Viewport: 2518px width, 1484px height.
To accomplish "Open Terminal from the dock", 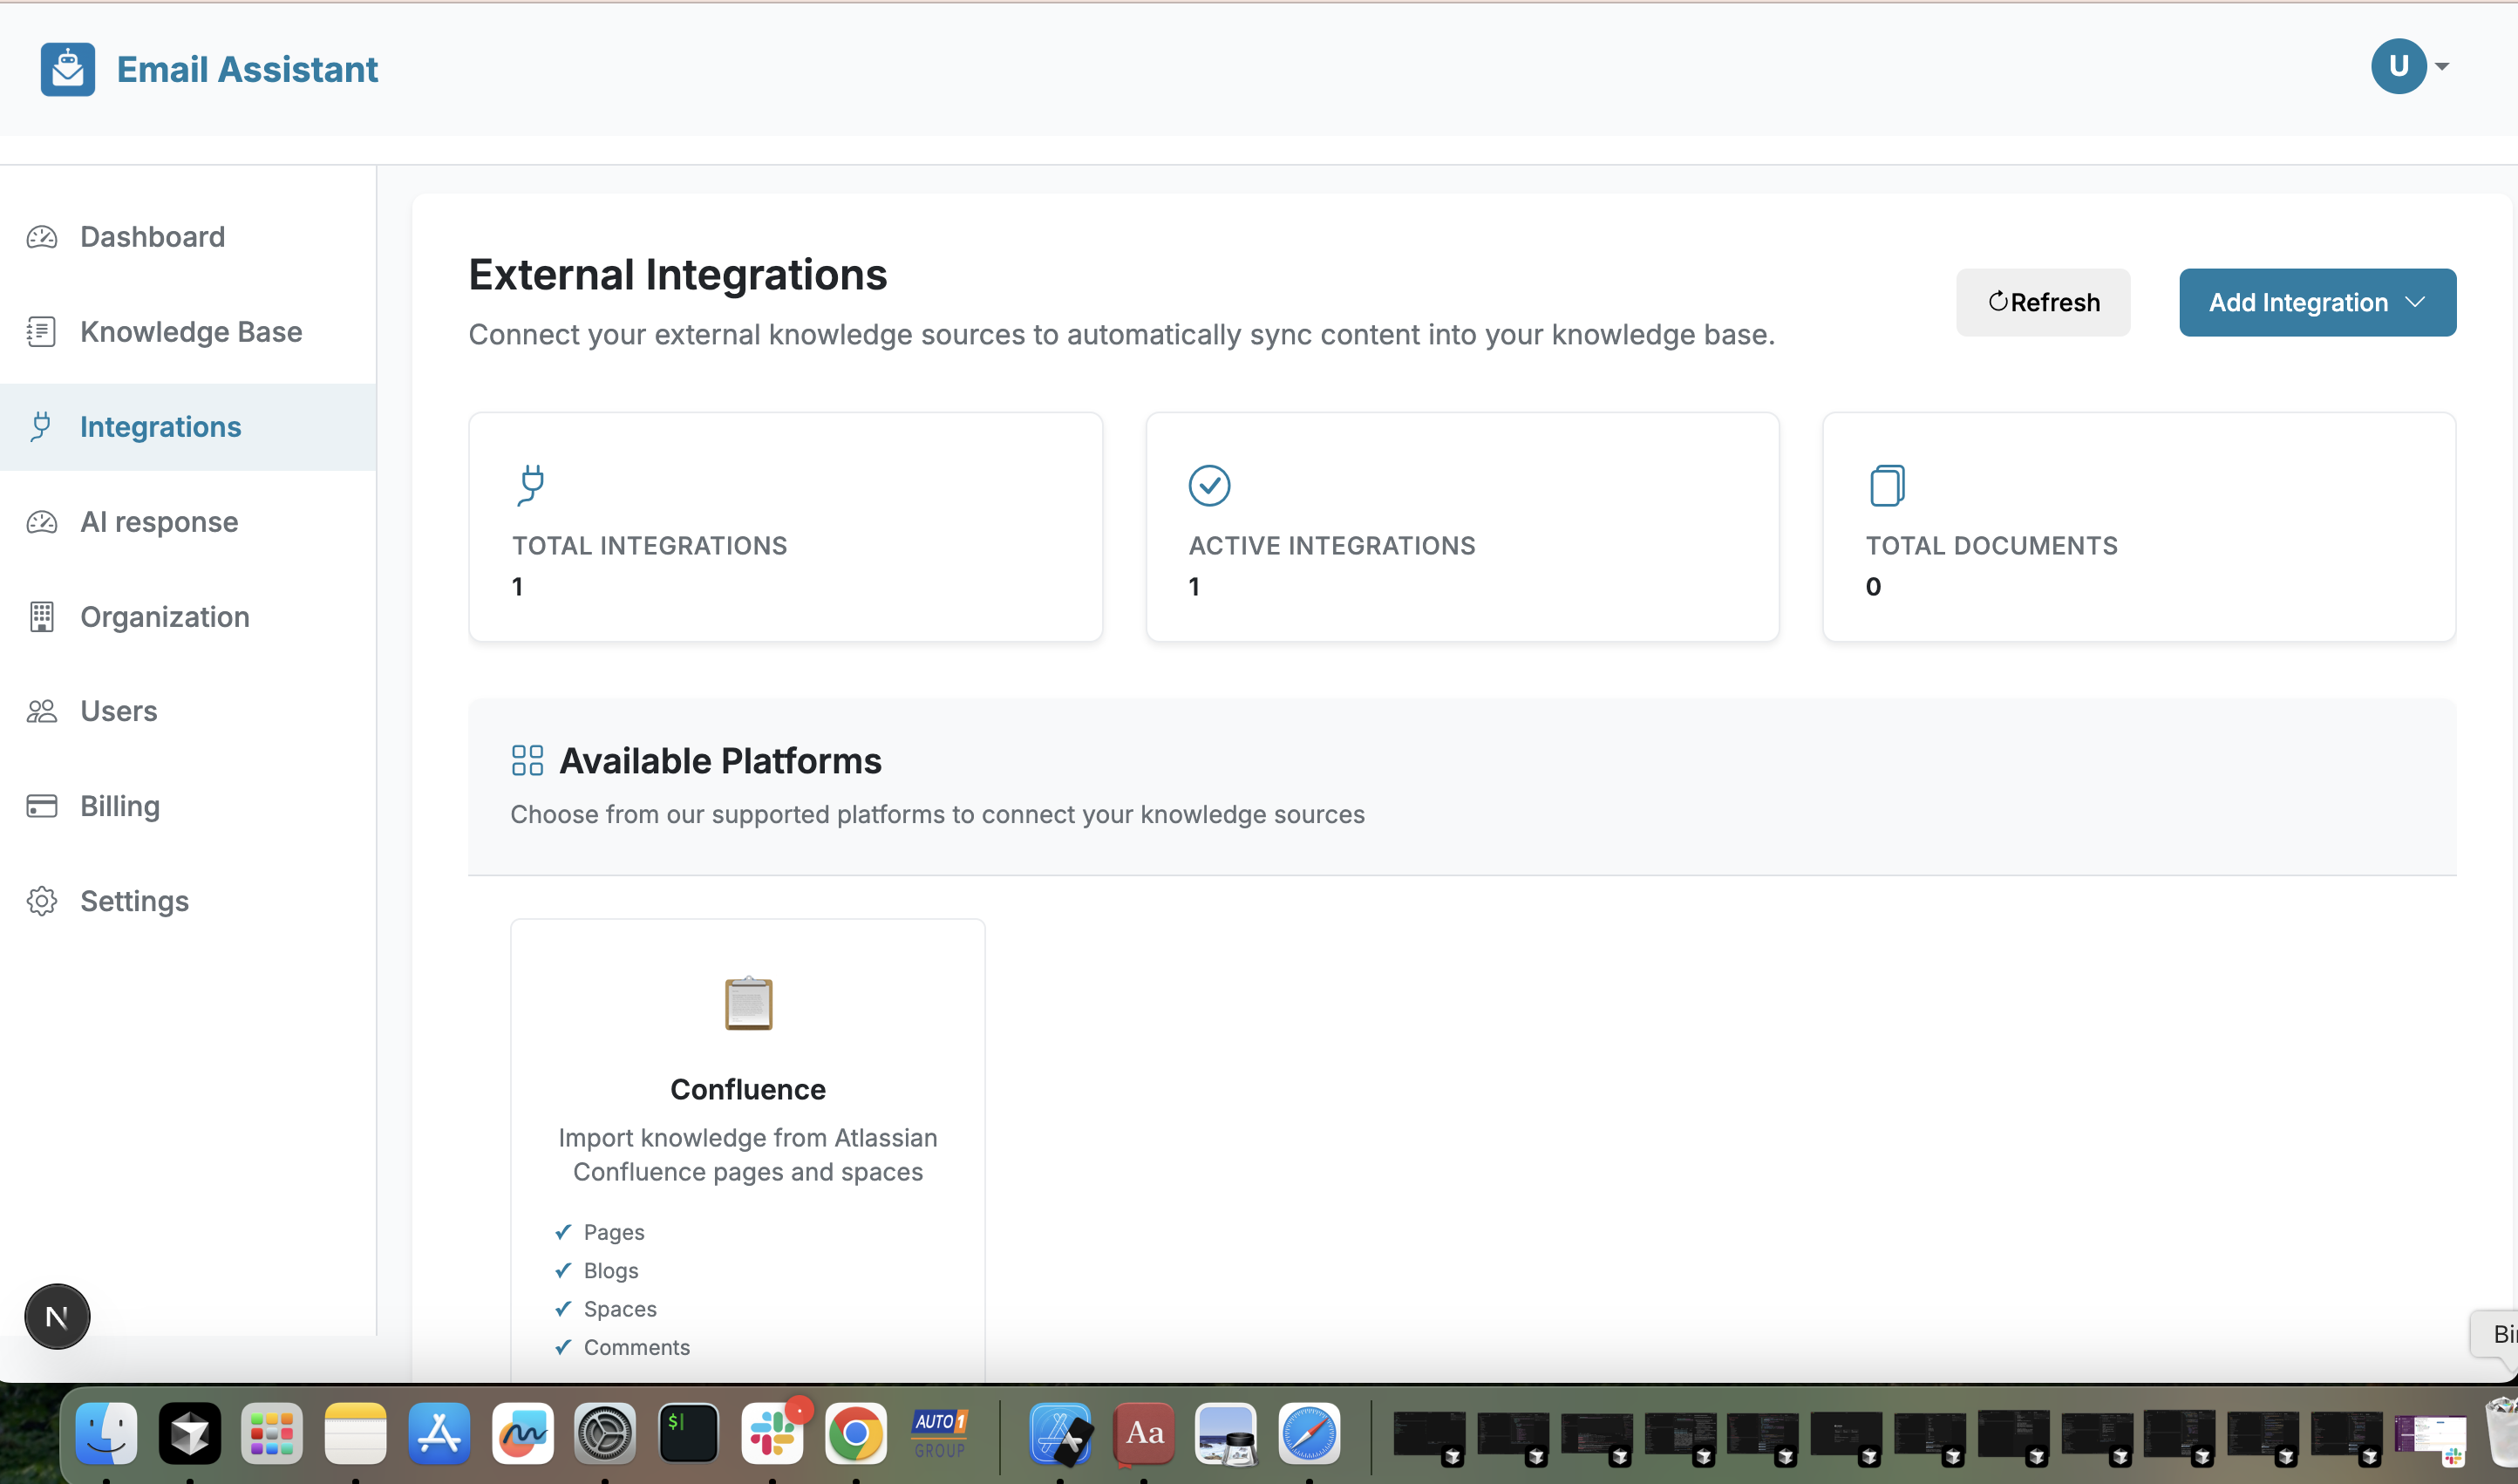I will [x=688, y=1433].
